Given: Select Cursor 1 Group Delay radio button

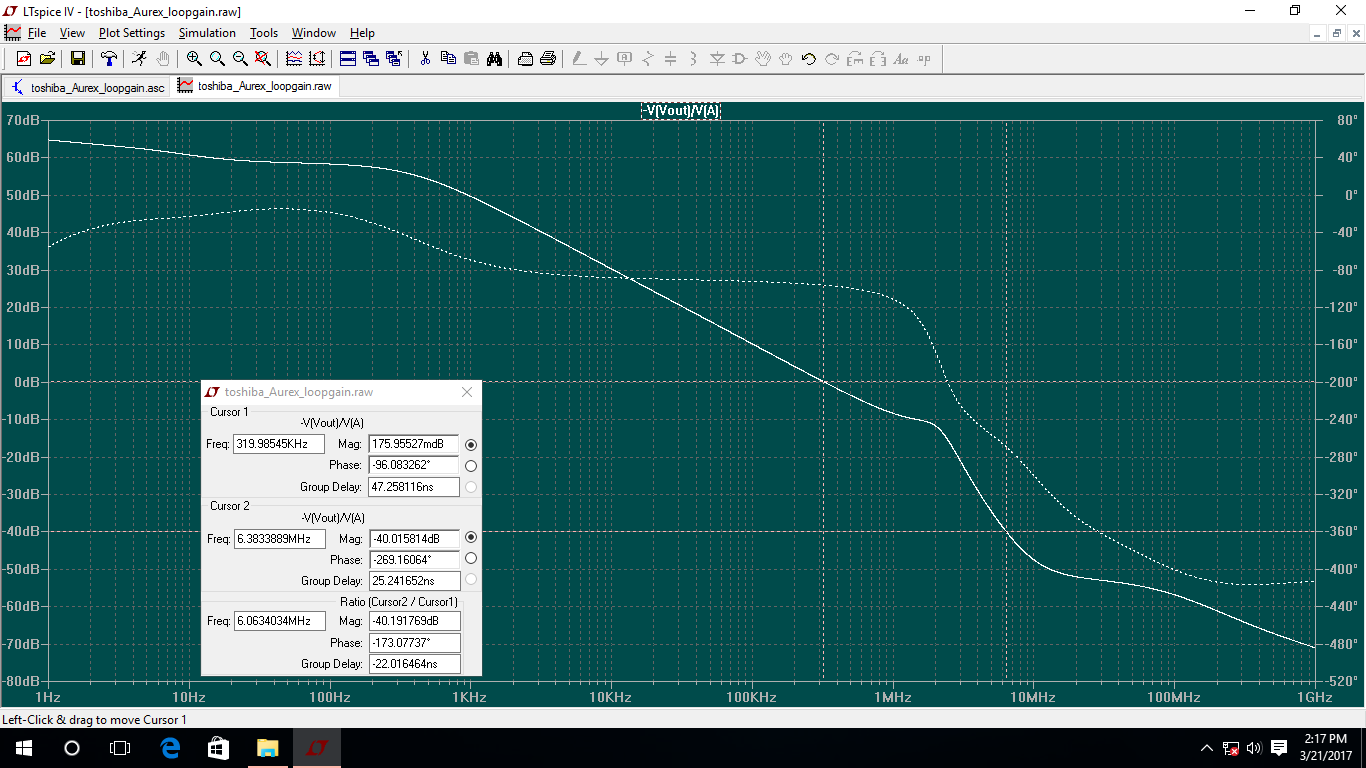Looking at the screenshot, I should (471, 487).
